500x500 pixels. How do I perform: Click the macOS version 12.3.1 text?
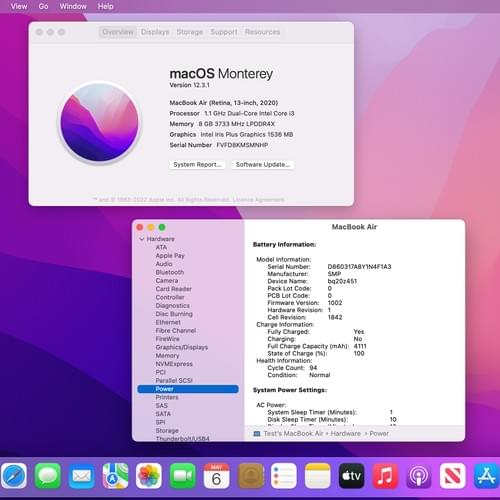point(190,85)
